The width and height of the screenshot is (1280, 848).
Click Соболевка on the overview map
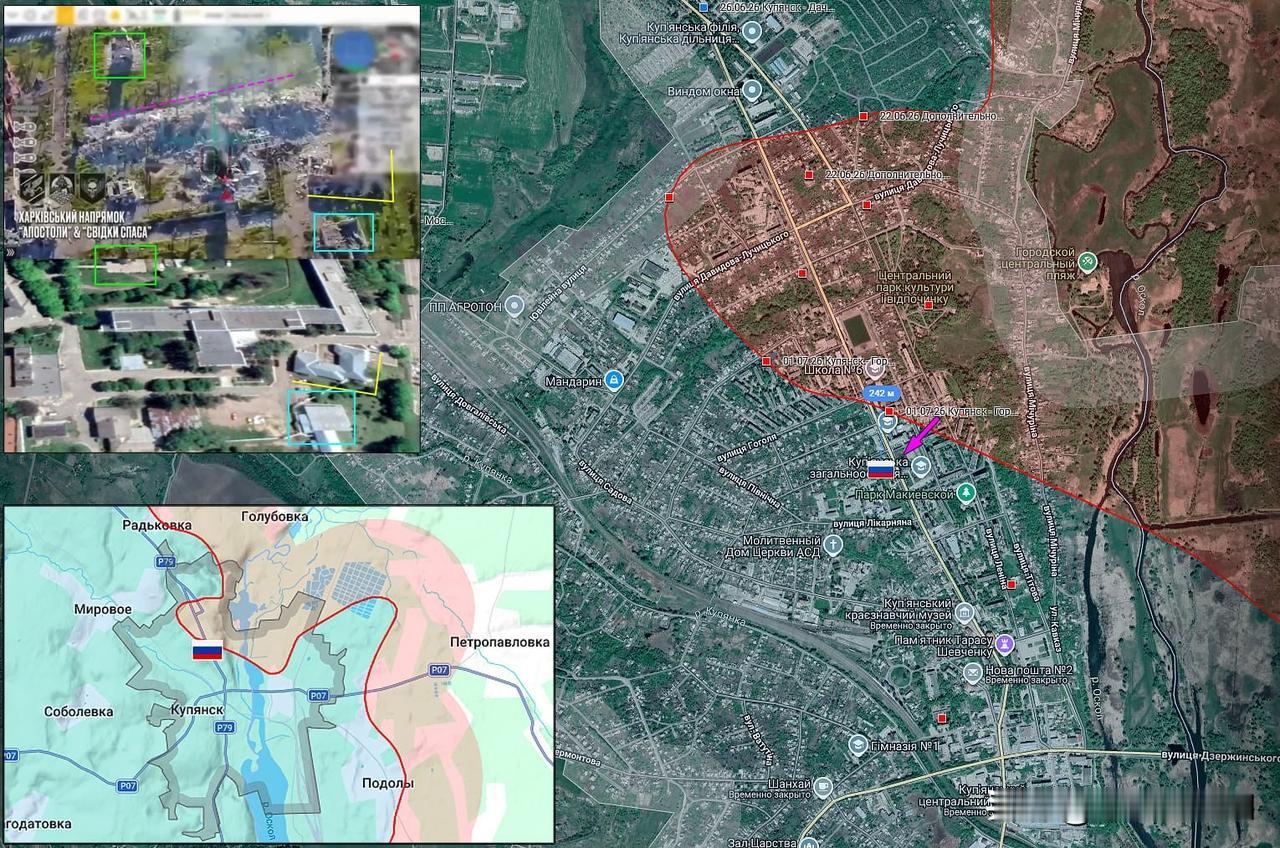(x=78, y=712)
